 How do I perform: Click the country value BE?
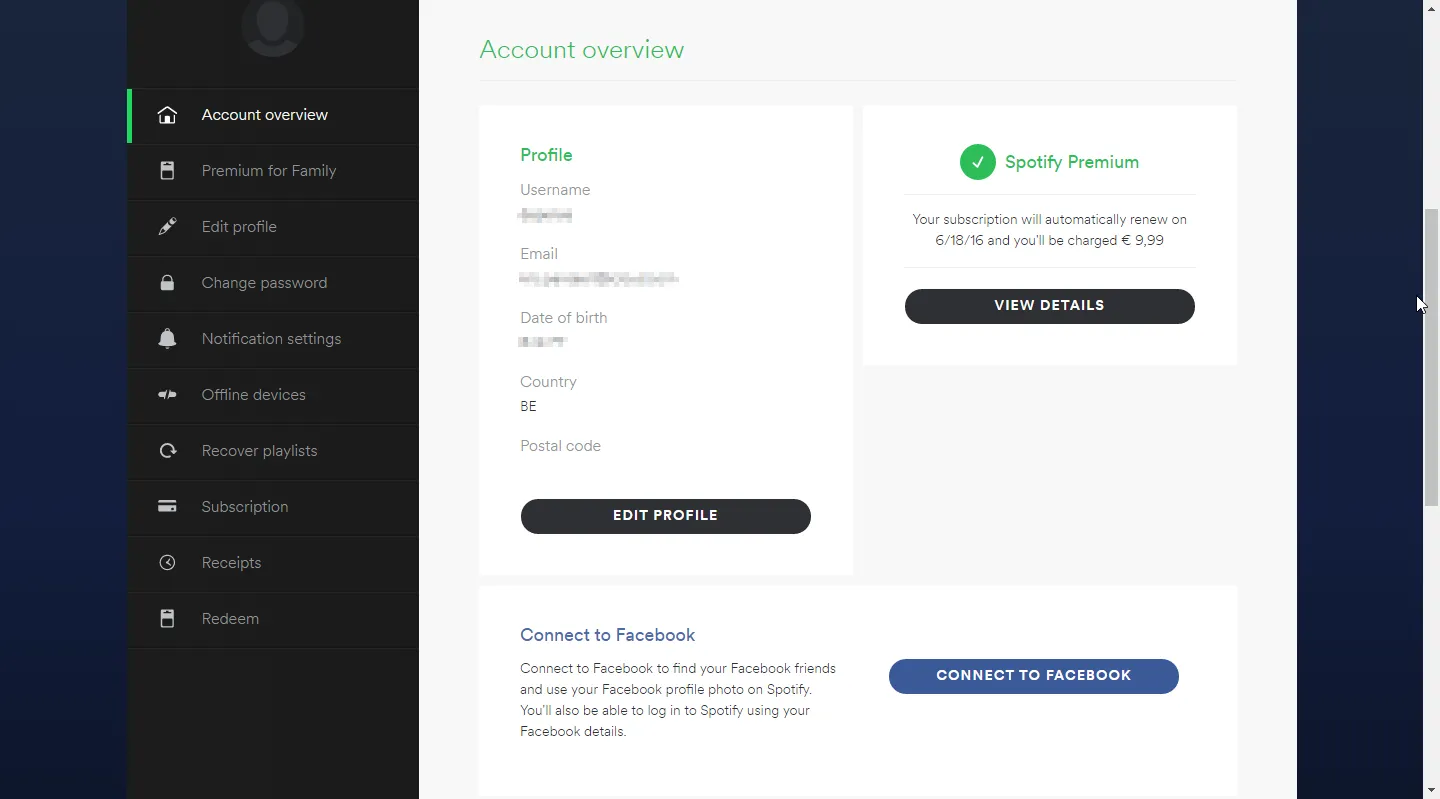(528, 407)
